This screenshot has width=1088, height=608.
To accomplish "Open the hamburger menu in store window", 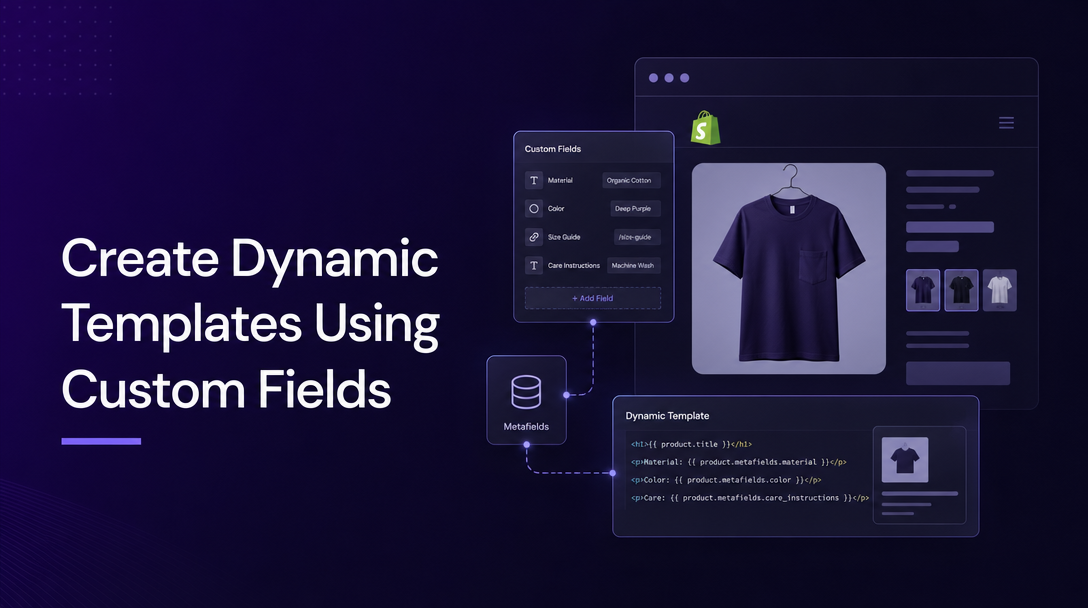I will pyautogui.click(x=1006, y=123).
